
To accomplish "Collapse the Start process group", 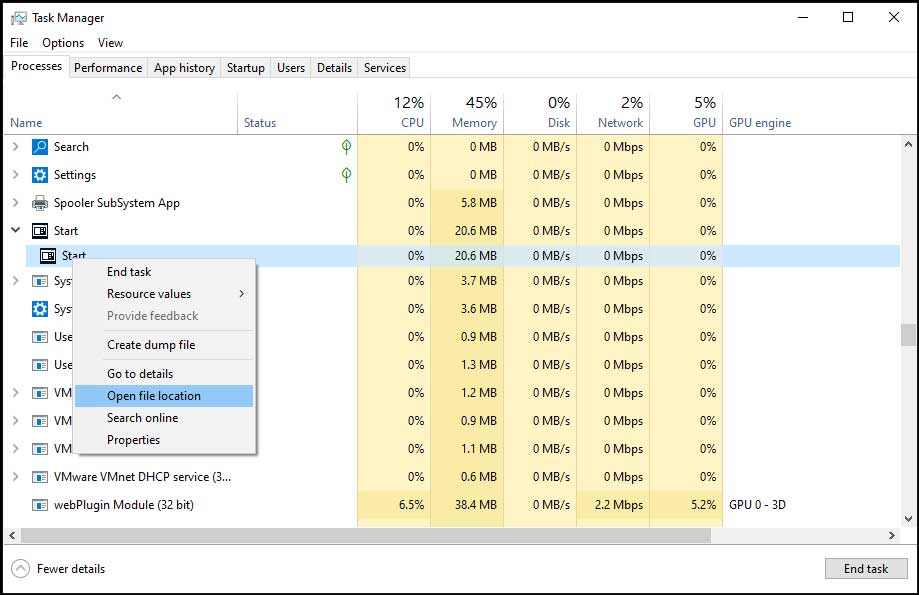I will pyautogui.click(x=15, y=230).
